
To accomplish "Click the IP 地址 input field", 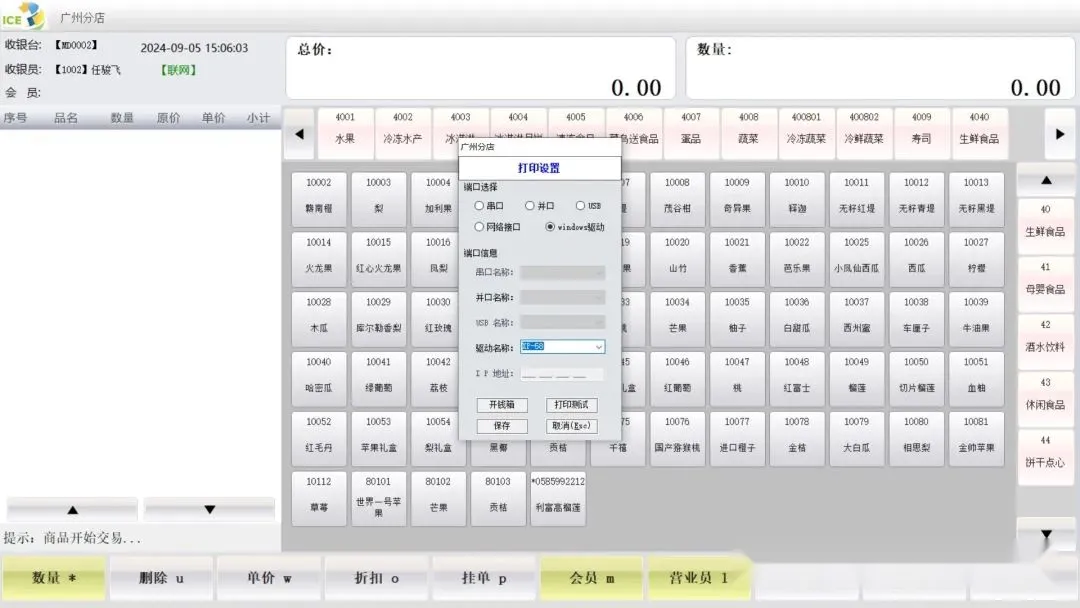I will point(562,374).
